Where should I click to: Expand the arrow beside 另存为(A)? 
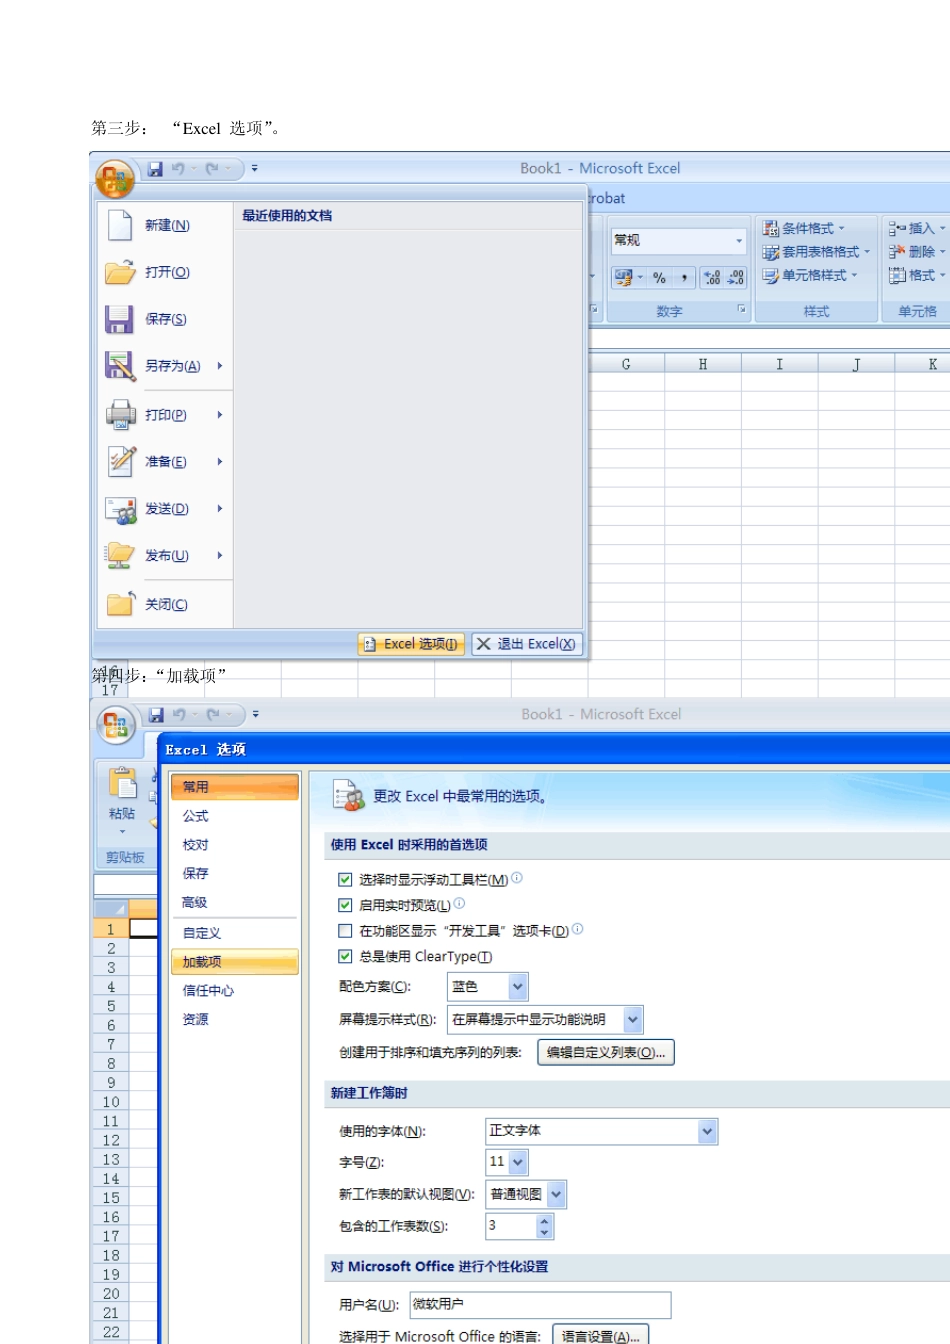click(220, 366)
